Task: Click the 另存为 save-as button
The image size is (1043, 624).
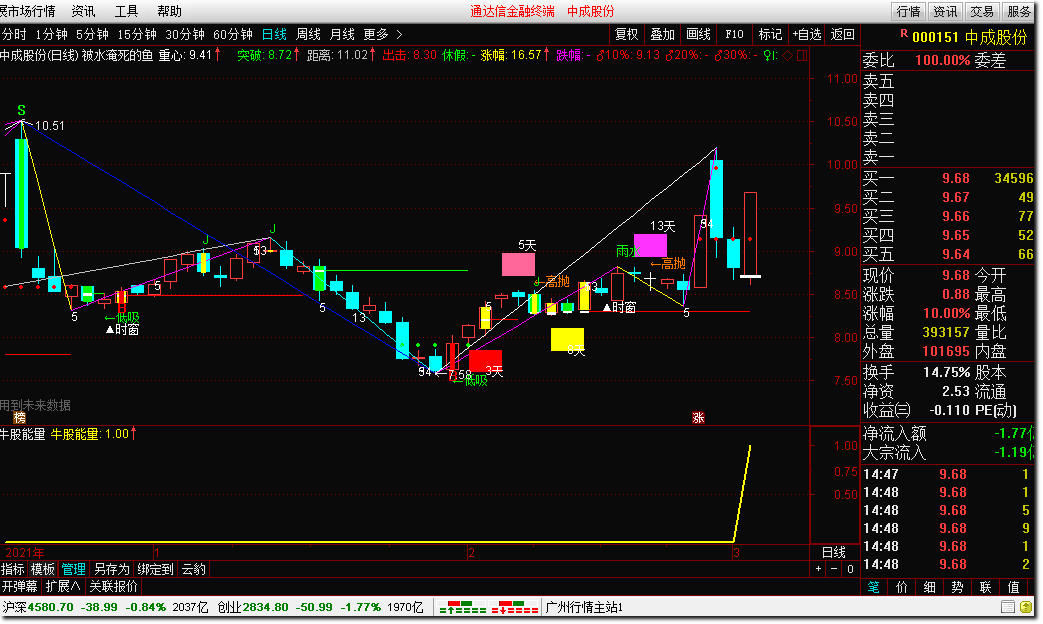Action: point(111,569)
